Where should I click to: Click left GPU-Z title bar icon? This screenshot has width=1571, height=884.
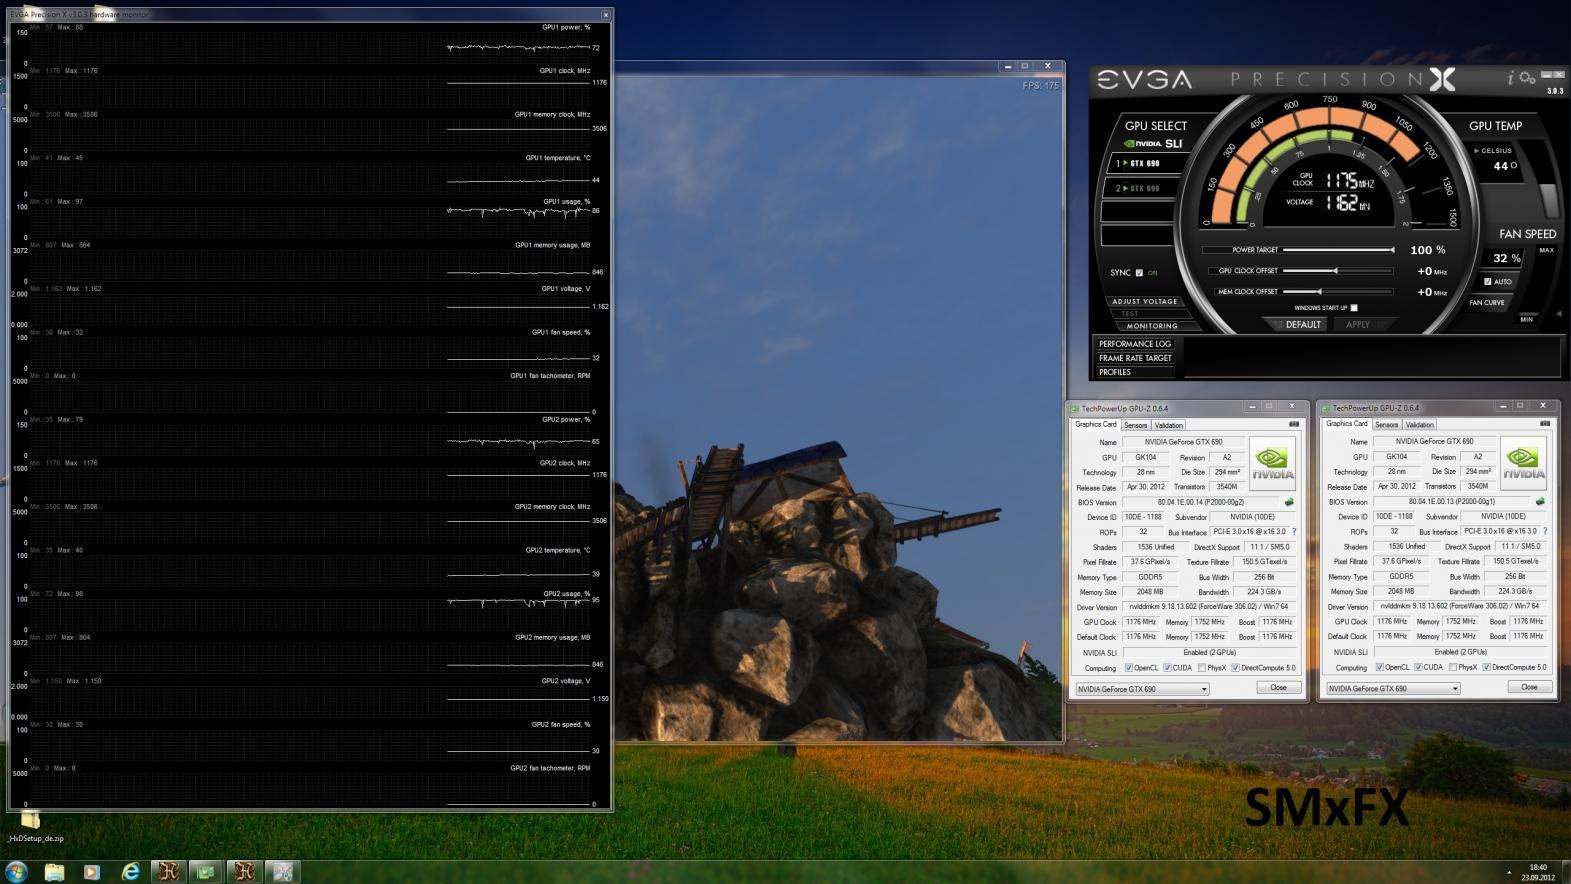pyautogui.click(x=1076, y=408)
